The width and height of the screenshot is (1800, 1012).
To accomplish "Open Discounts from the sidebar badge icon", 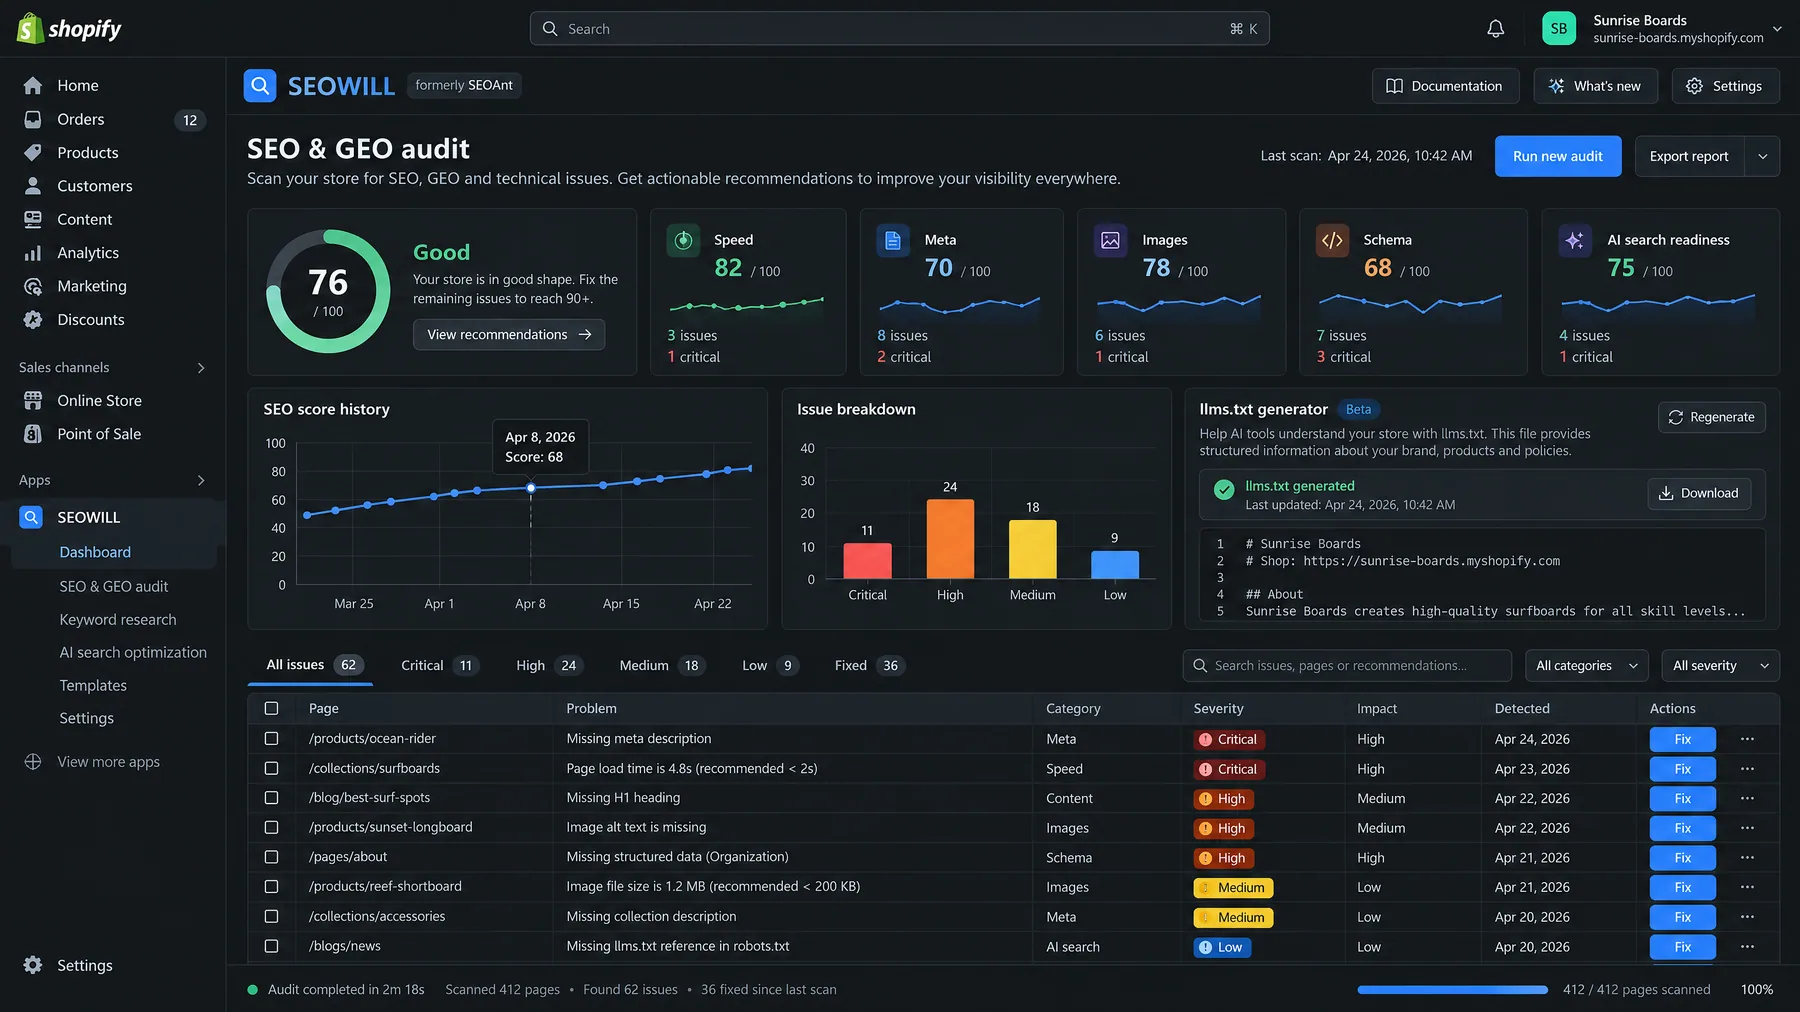I will (x=33, y=320).
